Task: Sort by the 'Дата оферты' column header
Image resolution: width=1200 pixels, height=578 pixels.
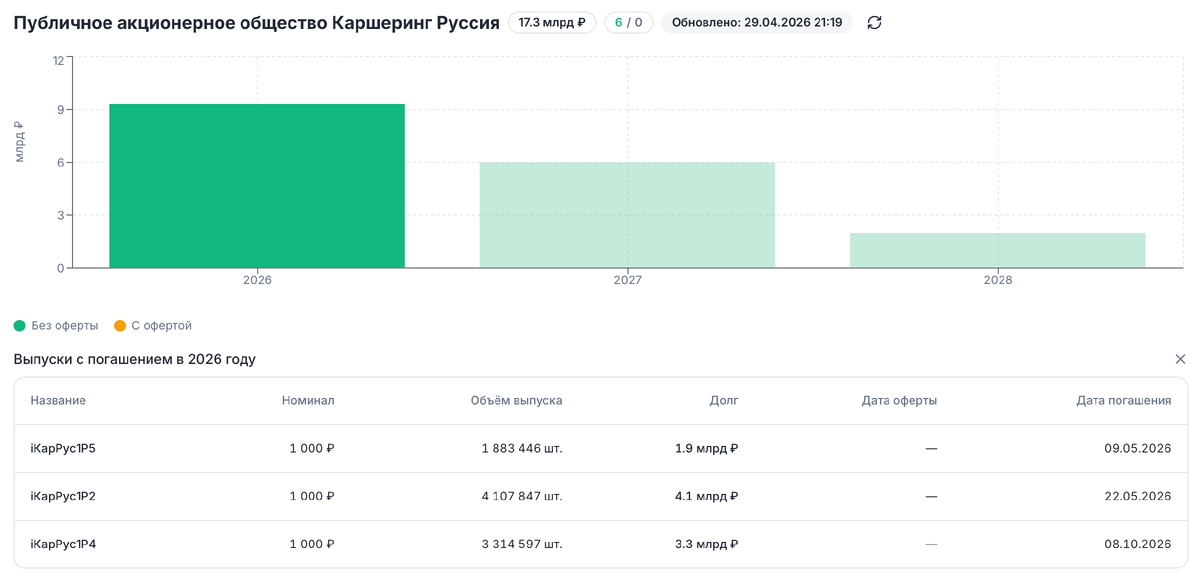Action: [899, 401]
